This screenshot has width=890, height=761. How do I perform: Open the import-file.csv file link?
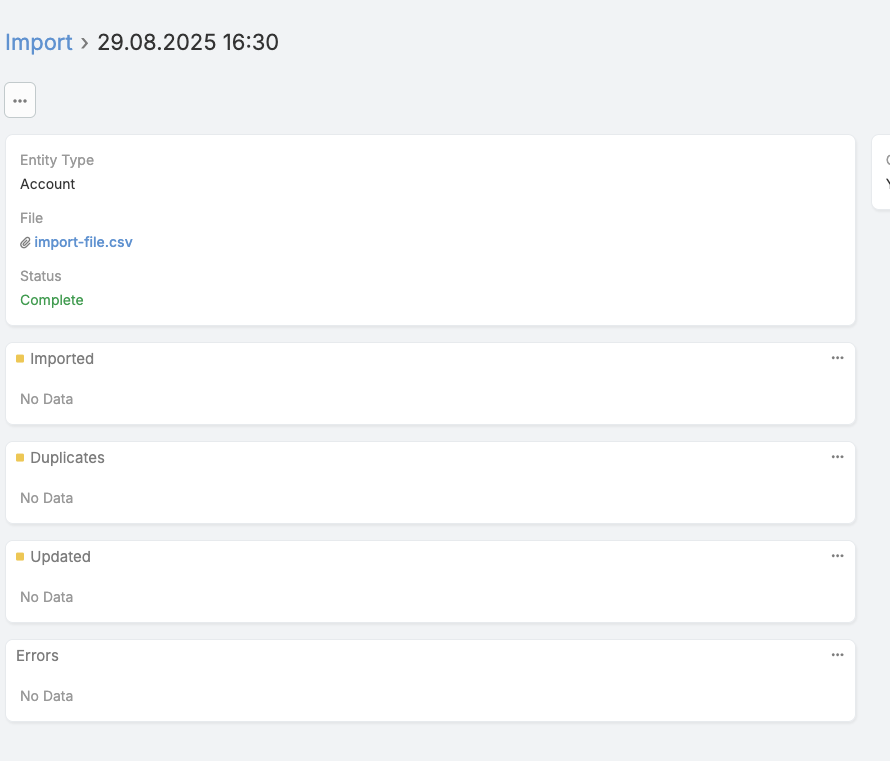pos(83,242)
